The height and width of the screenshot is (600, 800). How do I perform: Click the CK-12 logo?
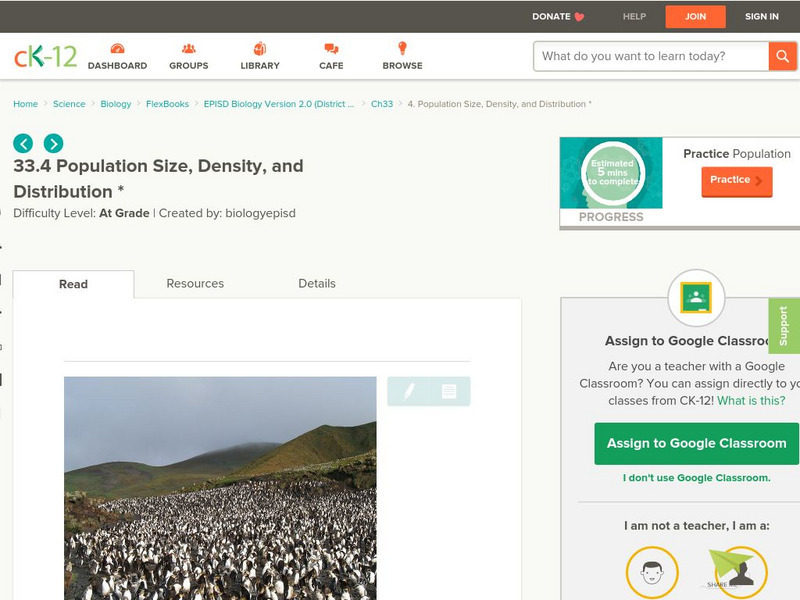tap(45, 56)
